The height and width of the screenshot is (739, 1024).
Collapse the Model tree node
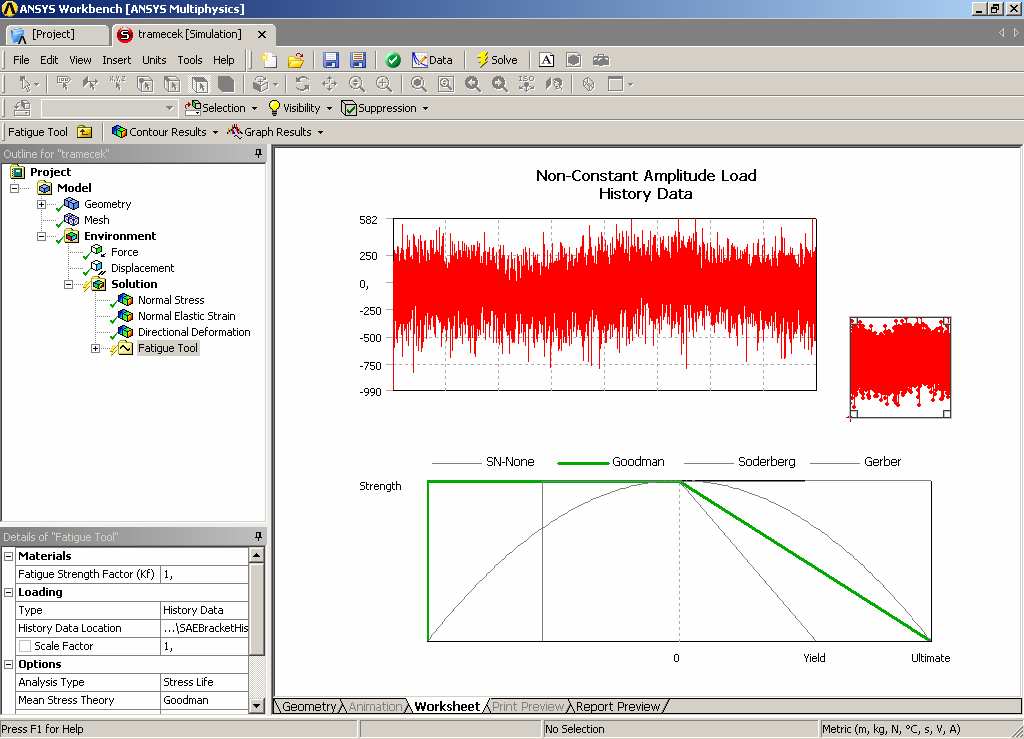14,188
